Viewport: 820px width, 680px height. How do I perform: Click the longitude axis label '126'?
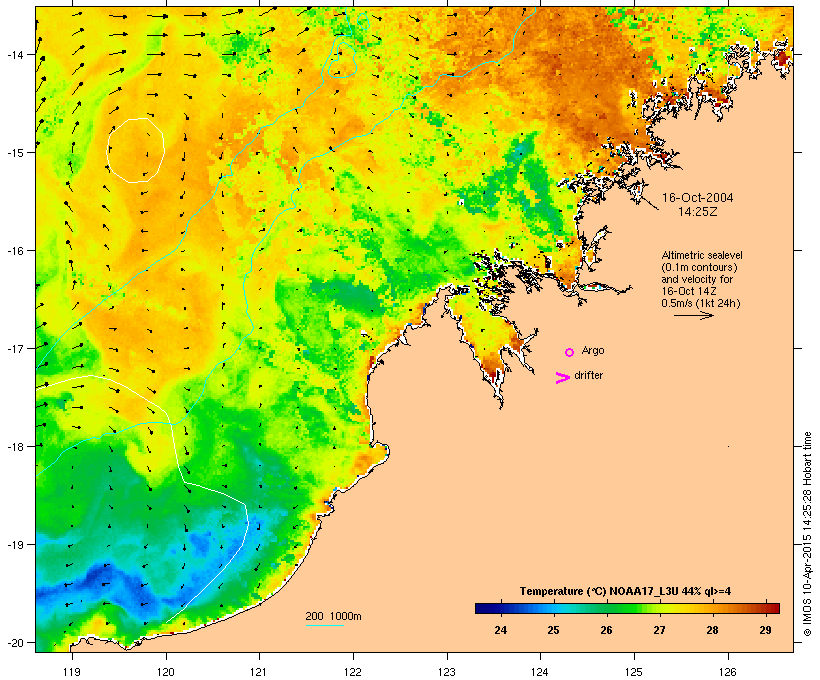[x=728, y=672]
